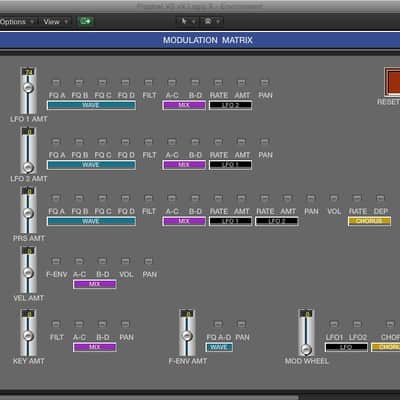Toggle FQ A button in LFO 2 AMT row
The width and height of the screenshot is (400, 400).
[x=56, y=142]
